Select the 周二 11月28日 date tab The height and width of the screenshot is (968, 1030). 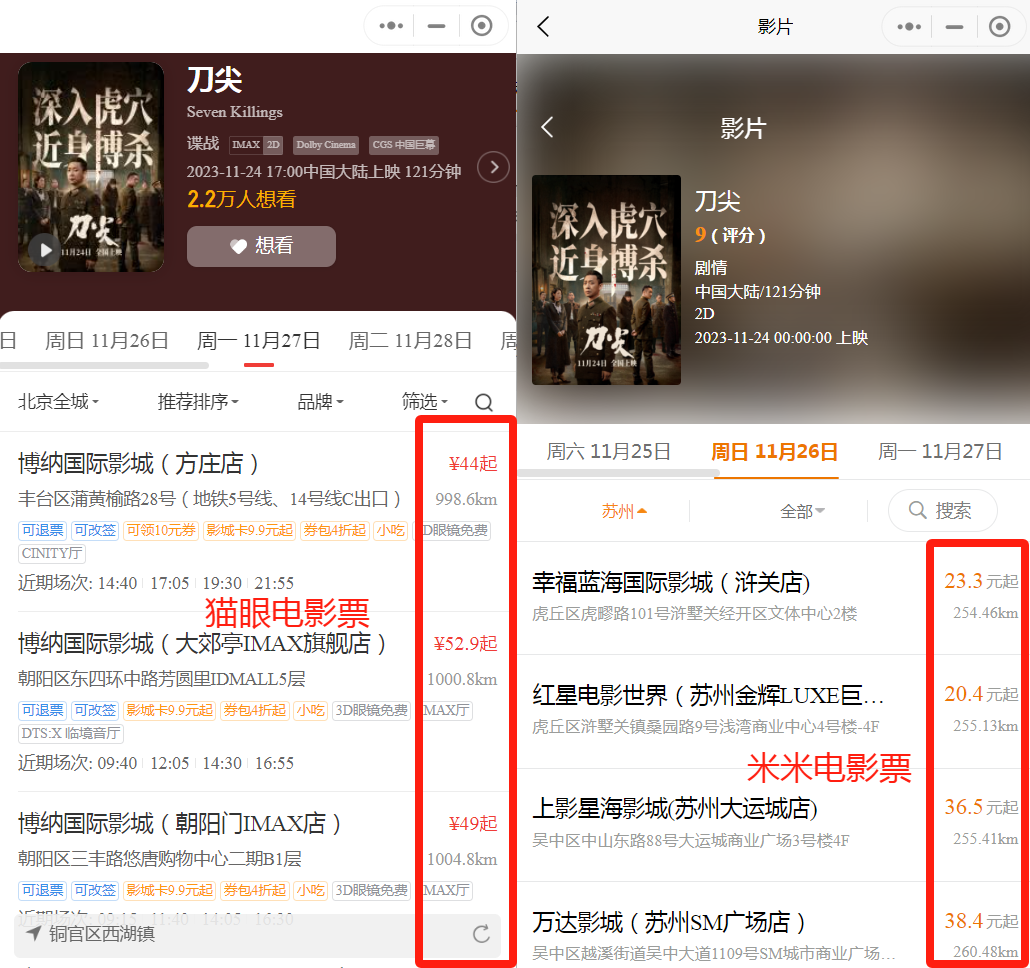click(410, 341)
